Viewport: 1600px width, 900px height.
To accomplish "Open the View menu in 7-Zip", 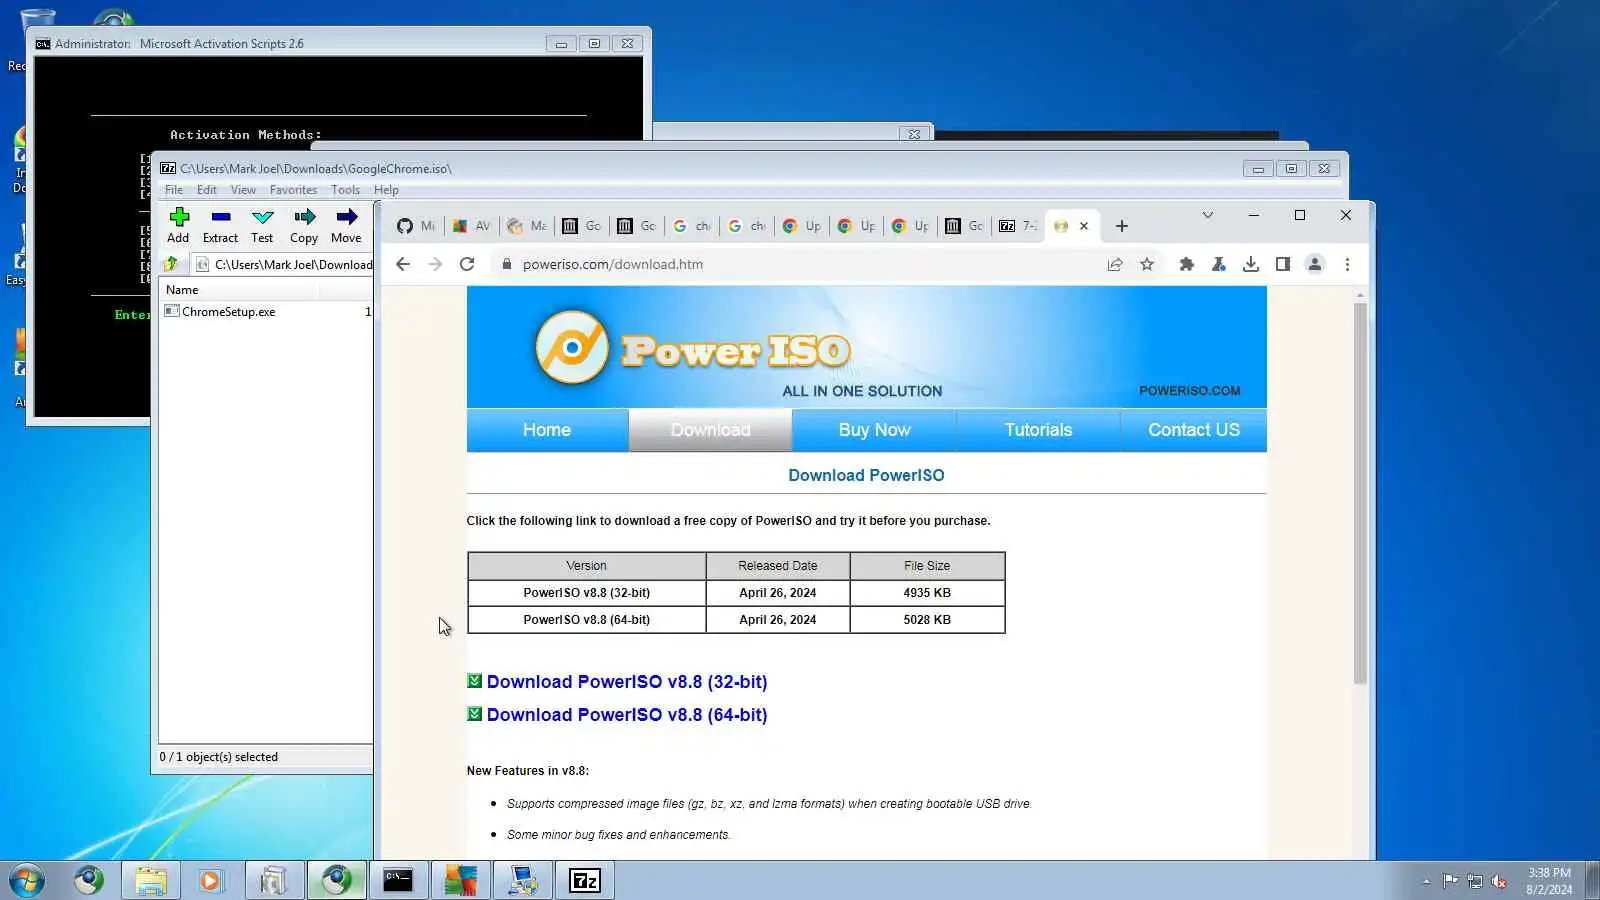I will [243, 190].
